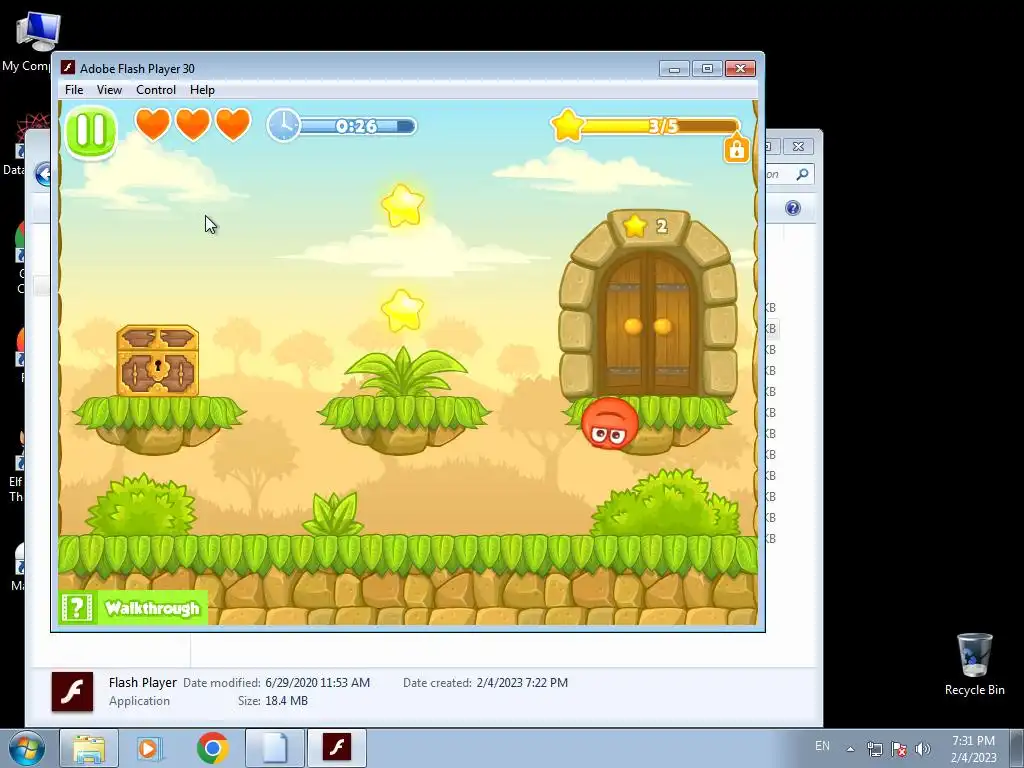The image size is (1024, 768).
Task: Click star requirement sign above door
Action: click(647, 227)
